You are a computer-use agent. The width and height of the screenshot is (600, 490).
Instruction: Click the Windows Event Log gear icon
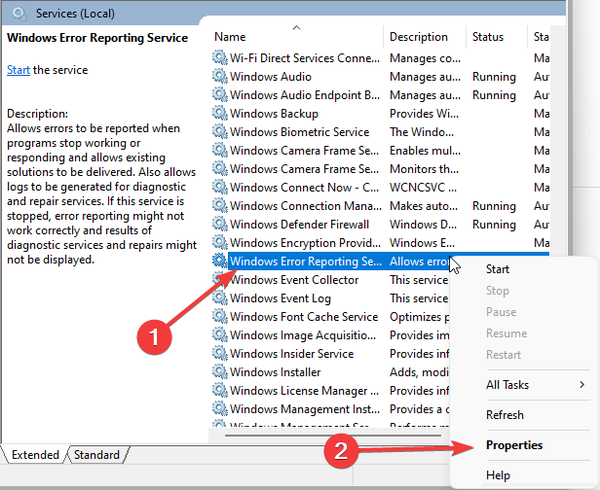[219, 299]
